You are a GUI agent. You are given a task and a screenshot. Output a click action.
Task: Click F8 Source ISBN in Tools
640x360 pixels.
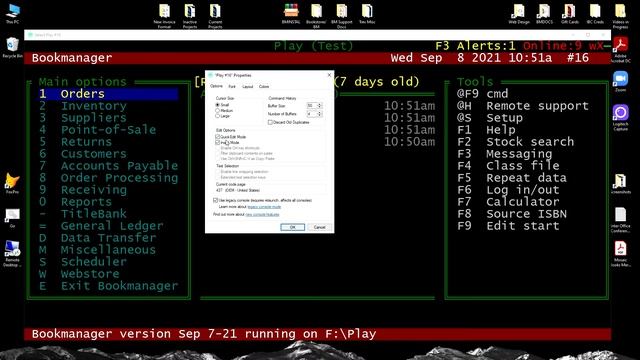click(512, 214)
